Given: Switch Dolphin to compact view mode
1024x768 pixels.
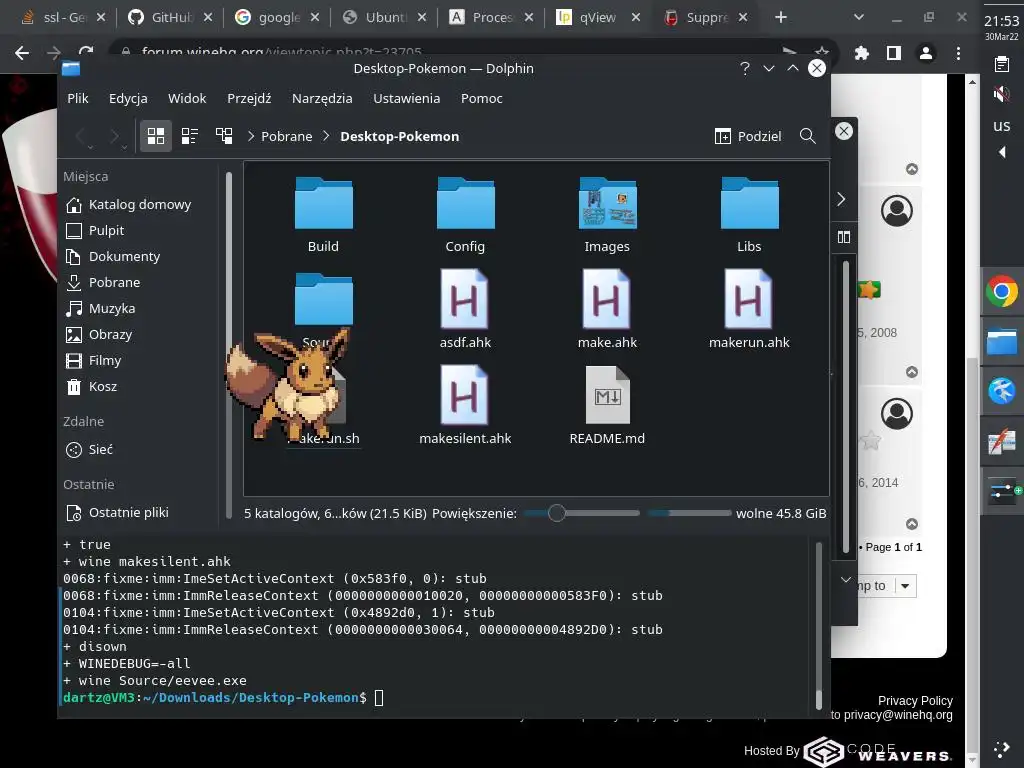Looking at the screenshot, I should click(190, 136).
